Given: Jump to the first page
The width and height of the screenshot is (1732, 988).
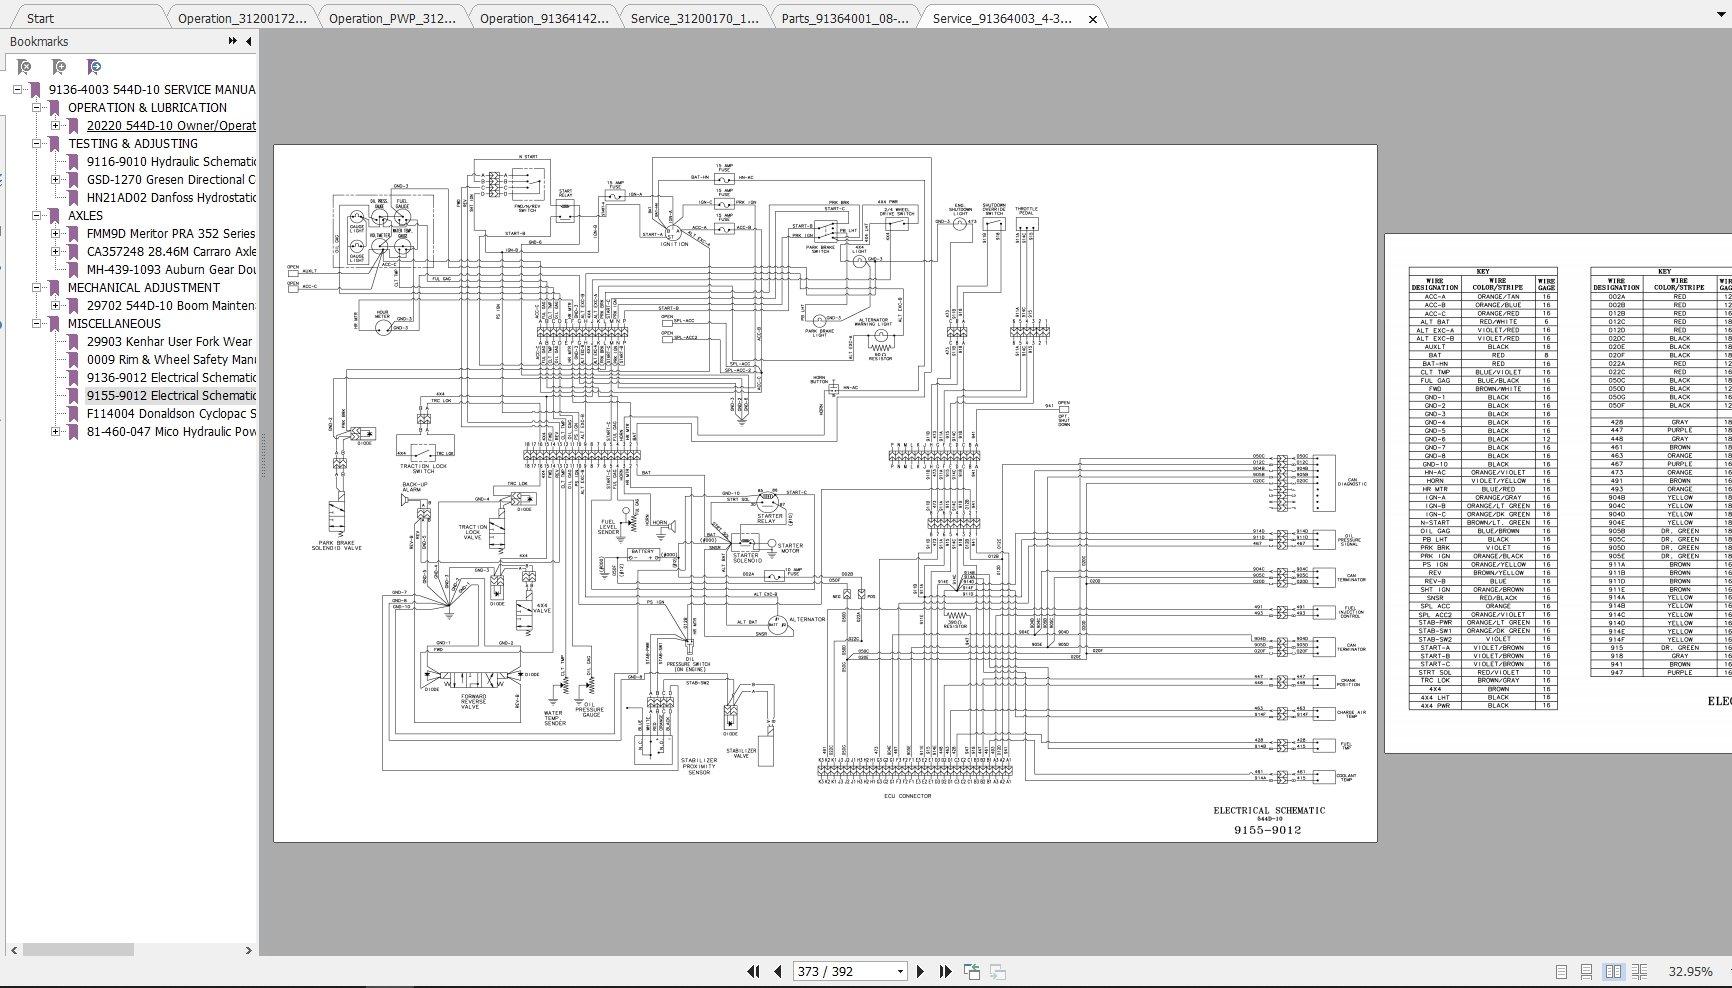Looking at the screenshot, I should 753,971.
